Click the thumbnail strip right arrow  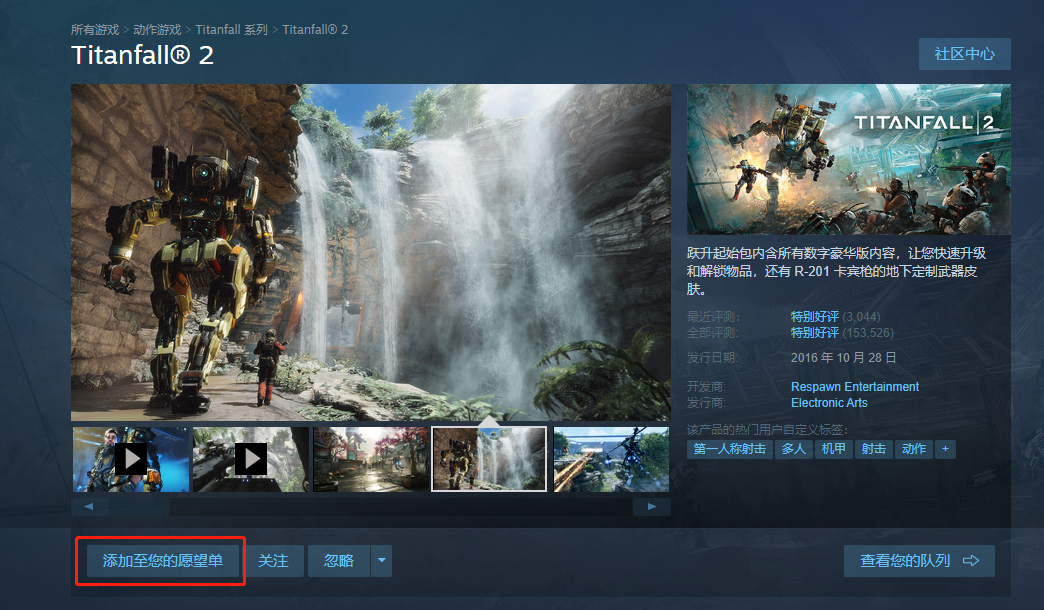click(x=652, y=507)
